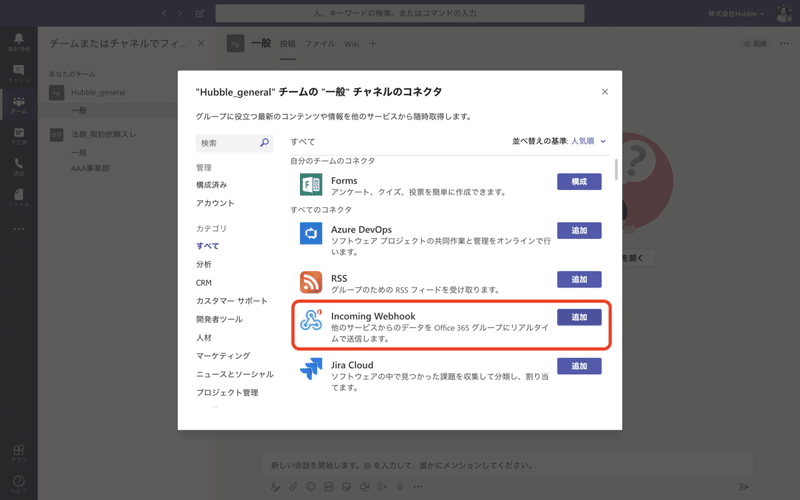800x500 pixels.
Task: Clear the team filter with X
Action: click(201, 43)
